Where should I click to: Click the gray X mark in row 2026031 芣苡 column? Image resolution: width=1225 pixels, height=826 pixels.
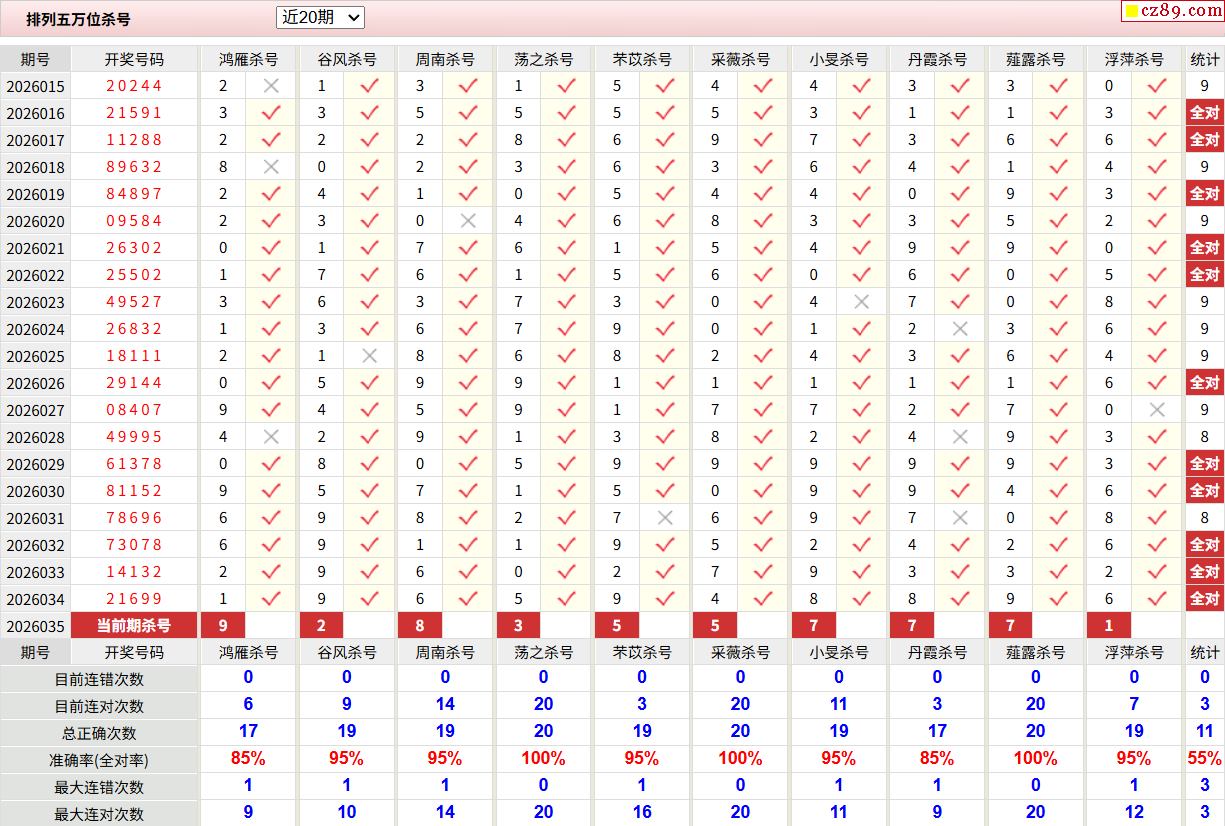coord(665,518)
